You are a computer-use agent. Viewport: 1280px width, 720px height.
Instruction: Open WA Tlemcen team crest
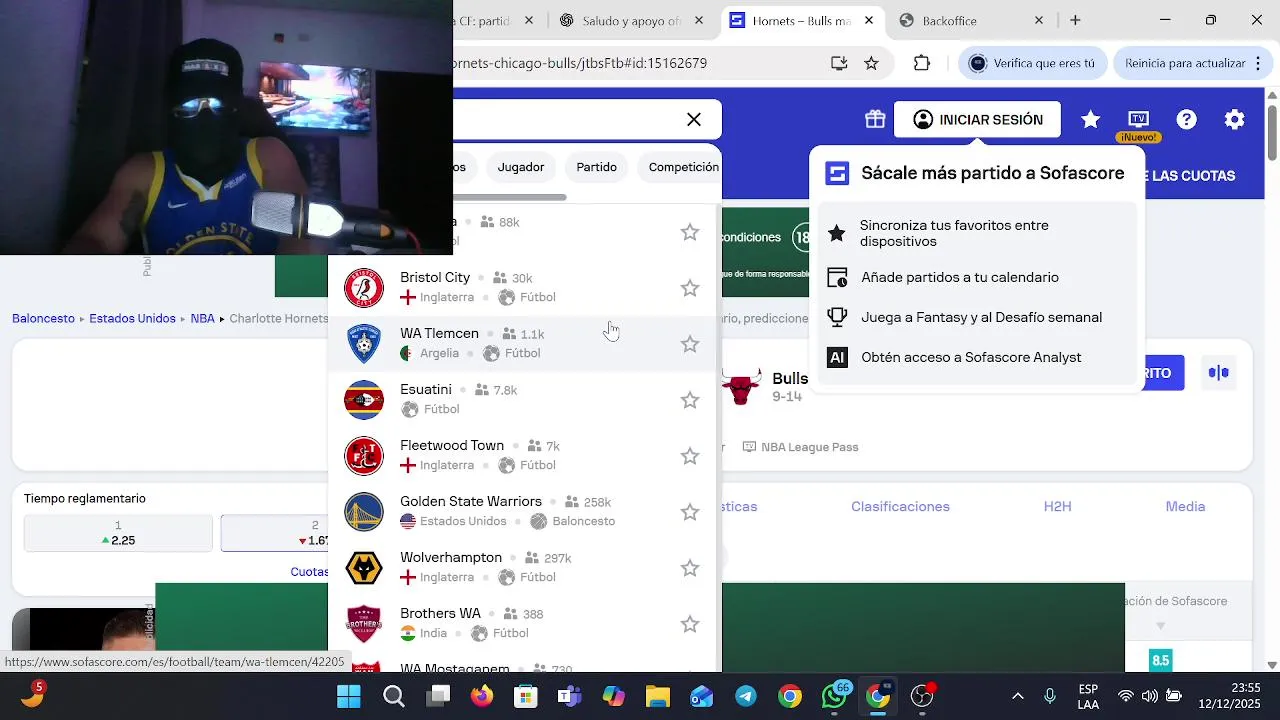pyautogui.click(x=364, y=344)
